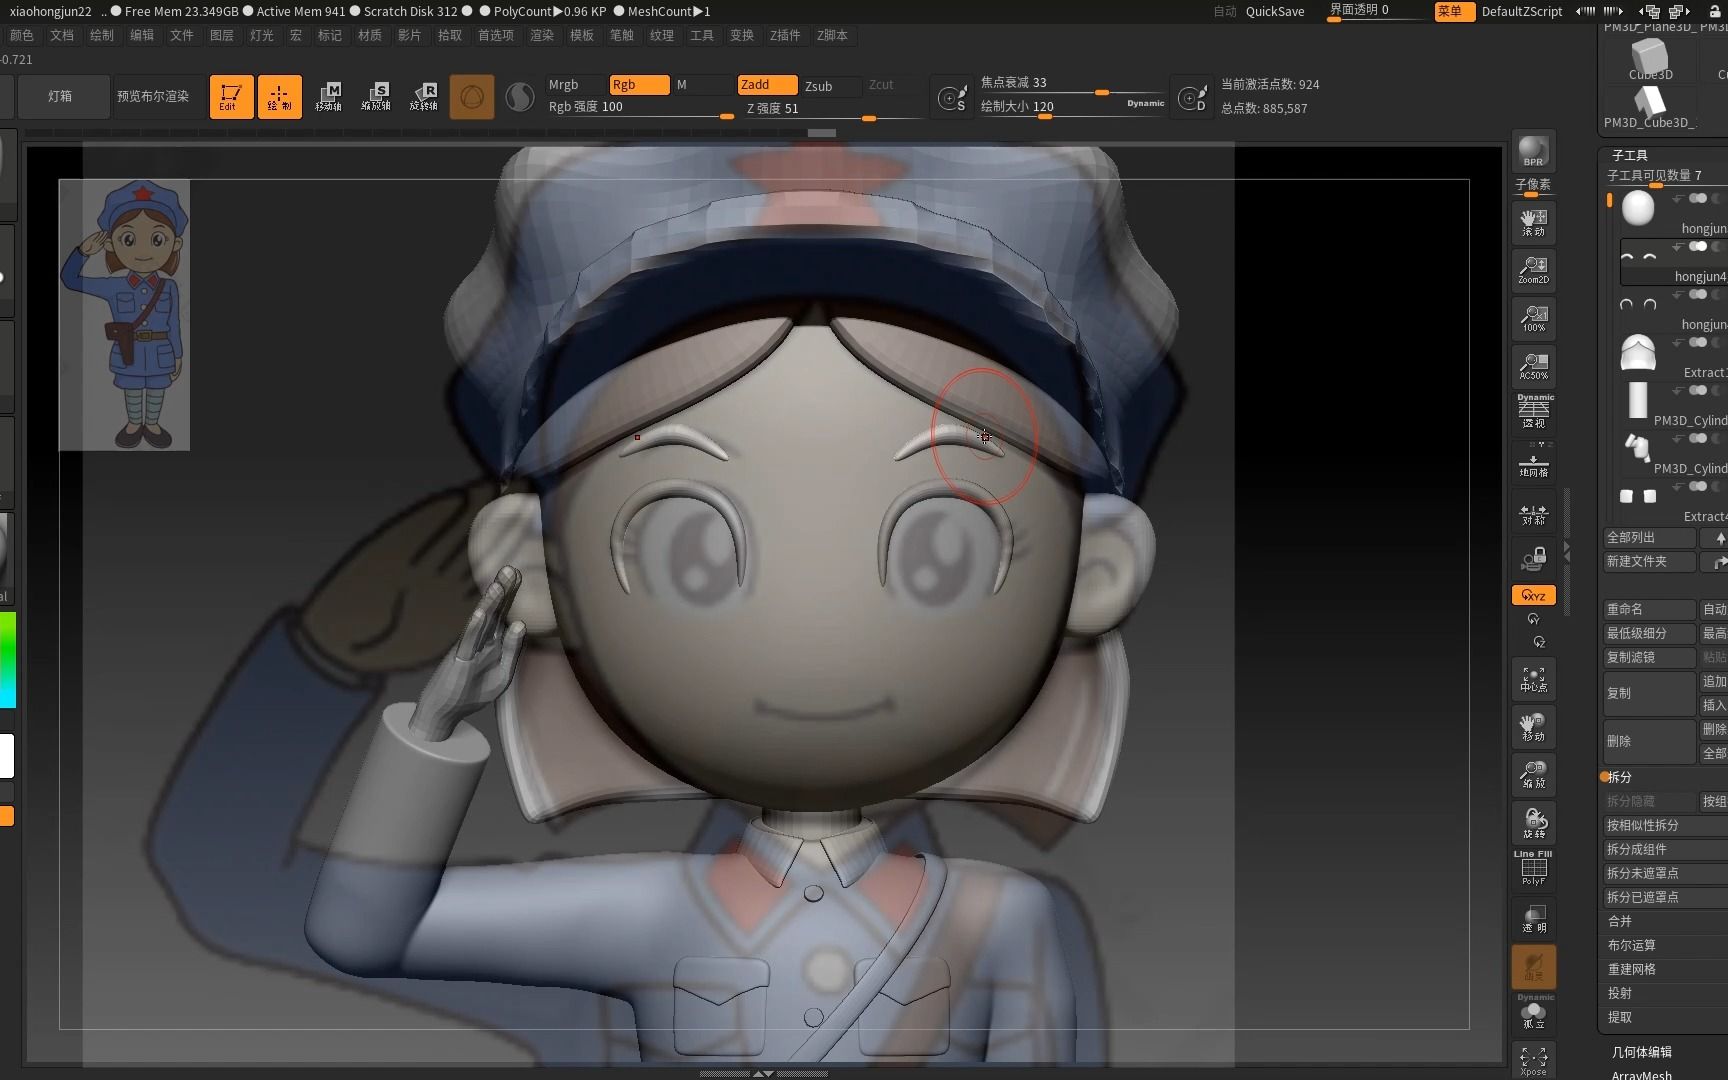Toggle the Mrgb mode
This screenshot has height=1080, width=1728.
[x=575, y=85]
